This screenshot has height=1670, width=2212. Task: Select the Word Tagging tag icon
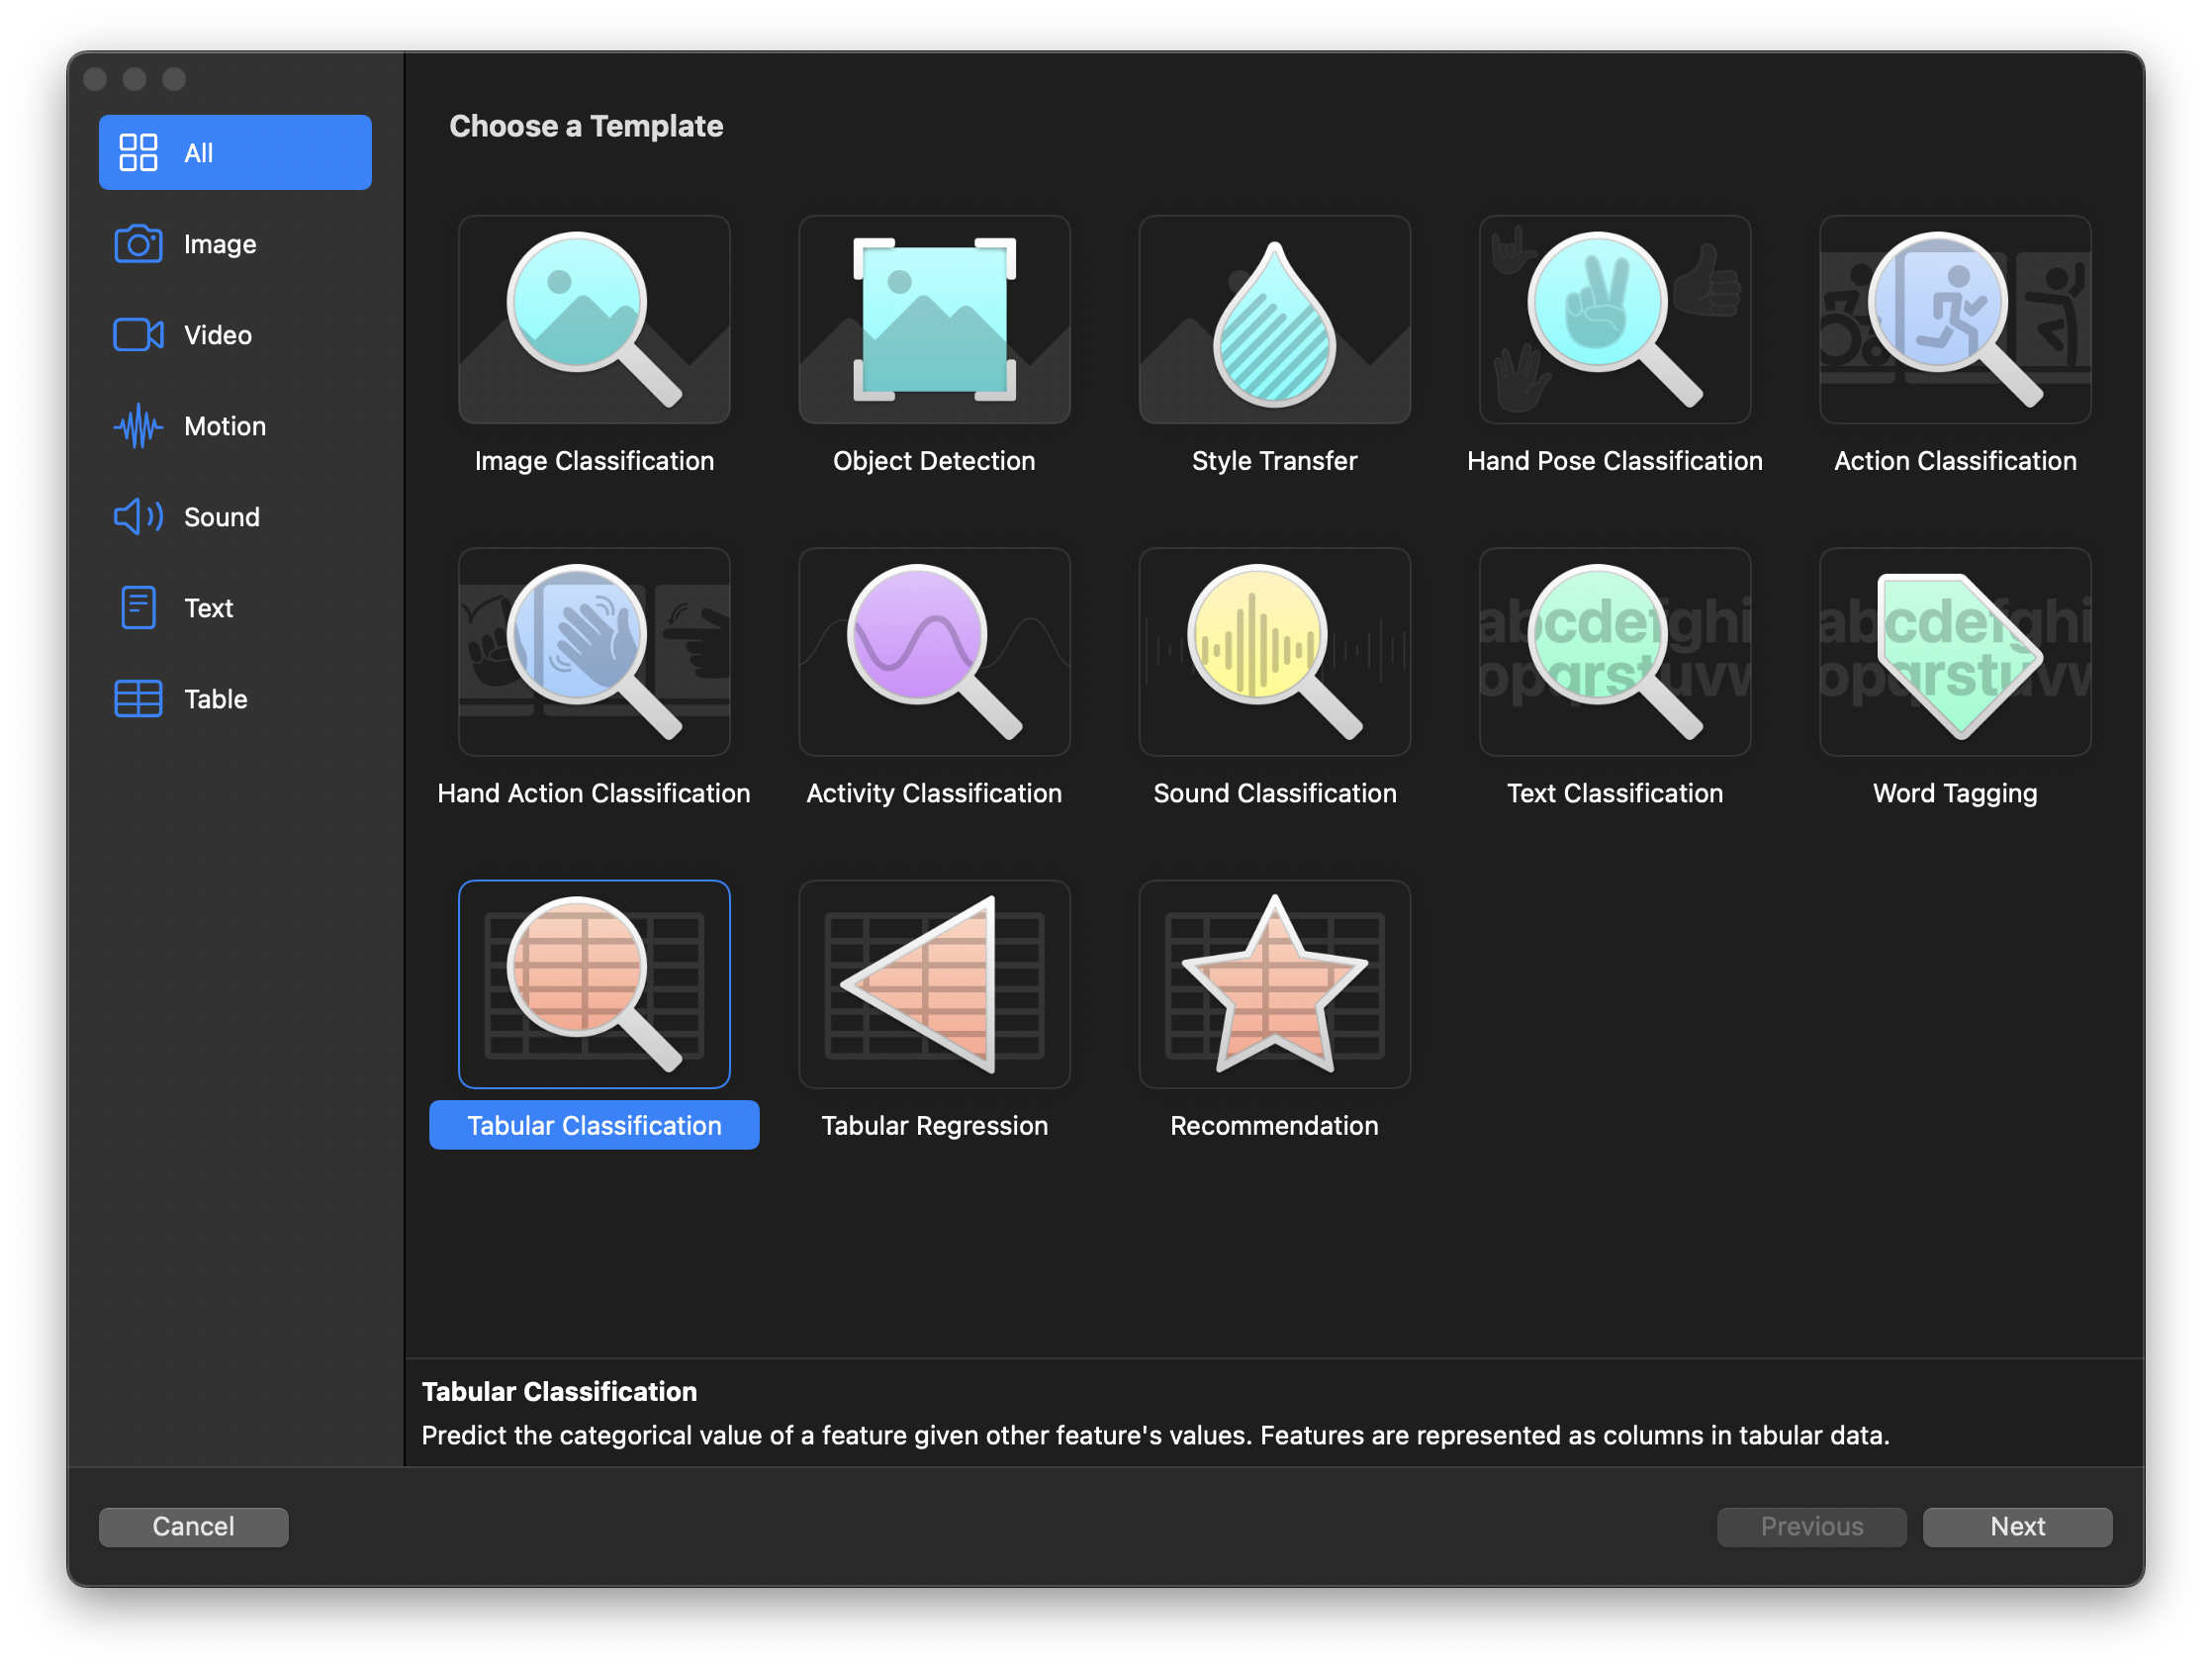coord(1954,652)
